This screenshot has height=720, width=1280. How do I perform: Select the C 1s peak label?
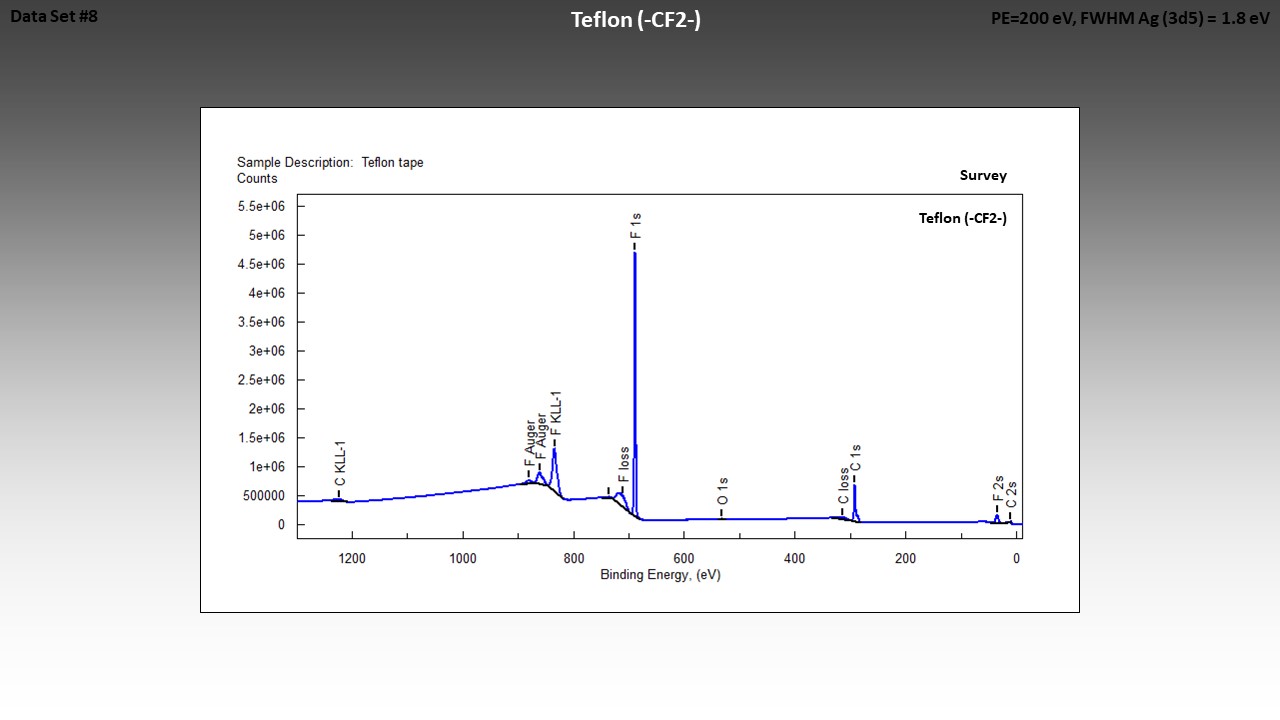856,459
